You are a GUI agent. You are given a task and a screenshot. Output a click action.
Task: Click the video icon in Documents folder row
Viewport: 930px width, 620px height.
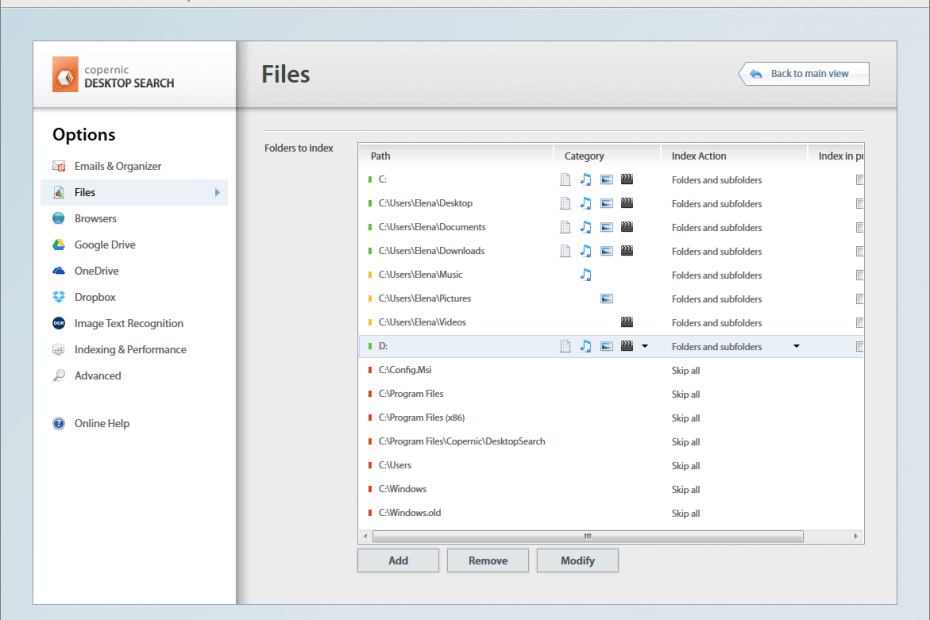(627, 227)
